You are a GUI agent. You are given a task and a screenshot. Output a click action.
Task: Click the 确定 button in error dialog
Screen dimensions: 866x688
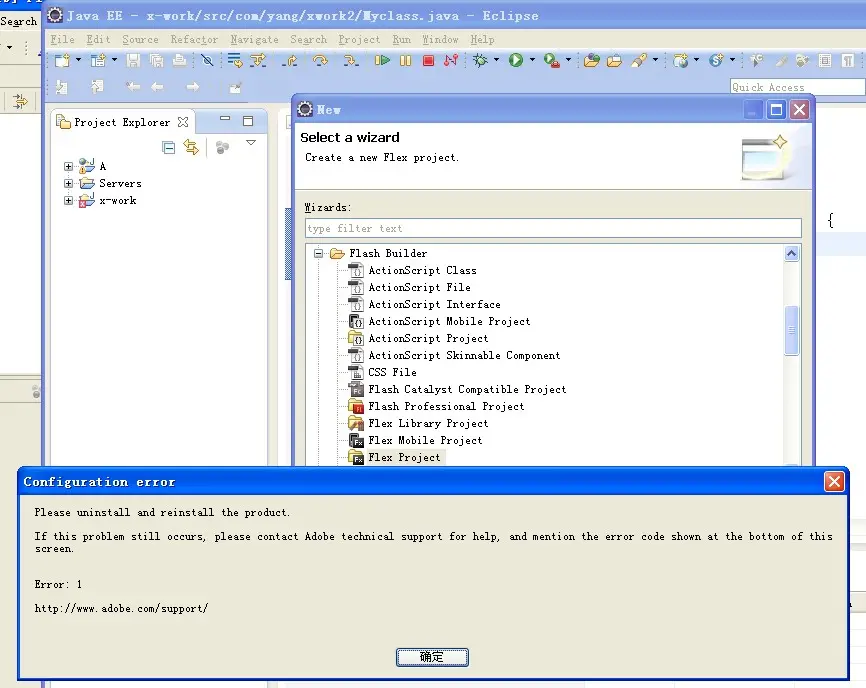pos(432,657)
